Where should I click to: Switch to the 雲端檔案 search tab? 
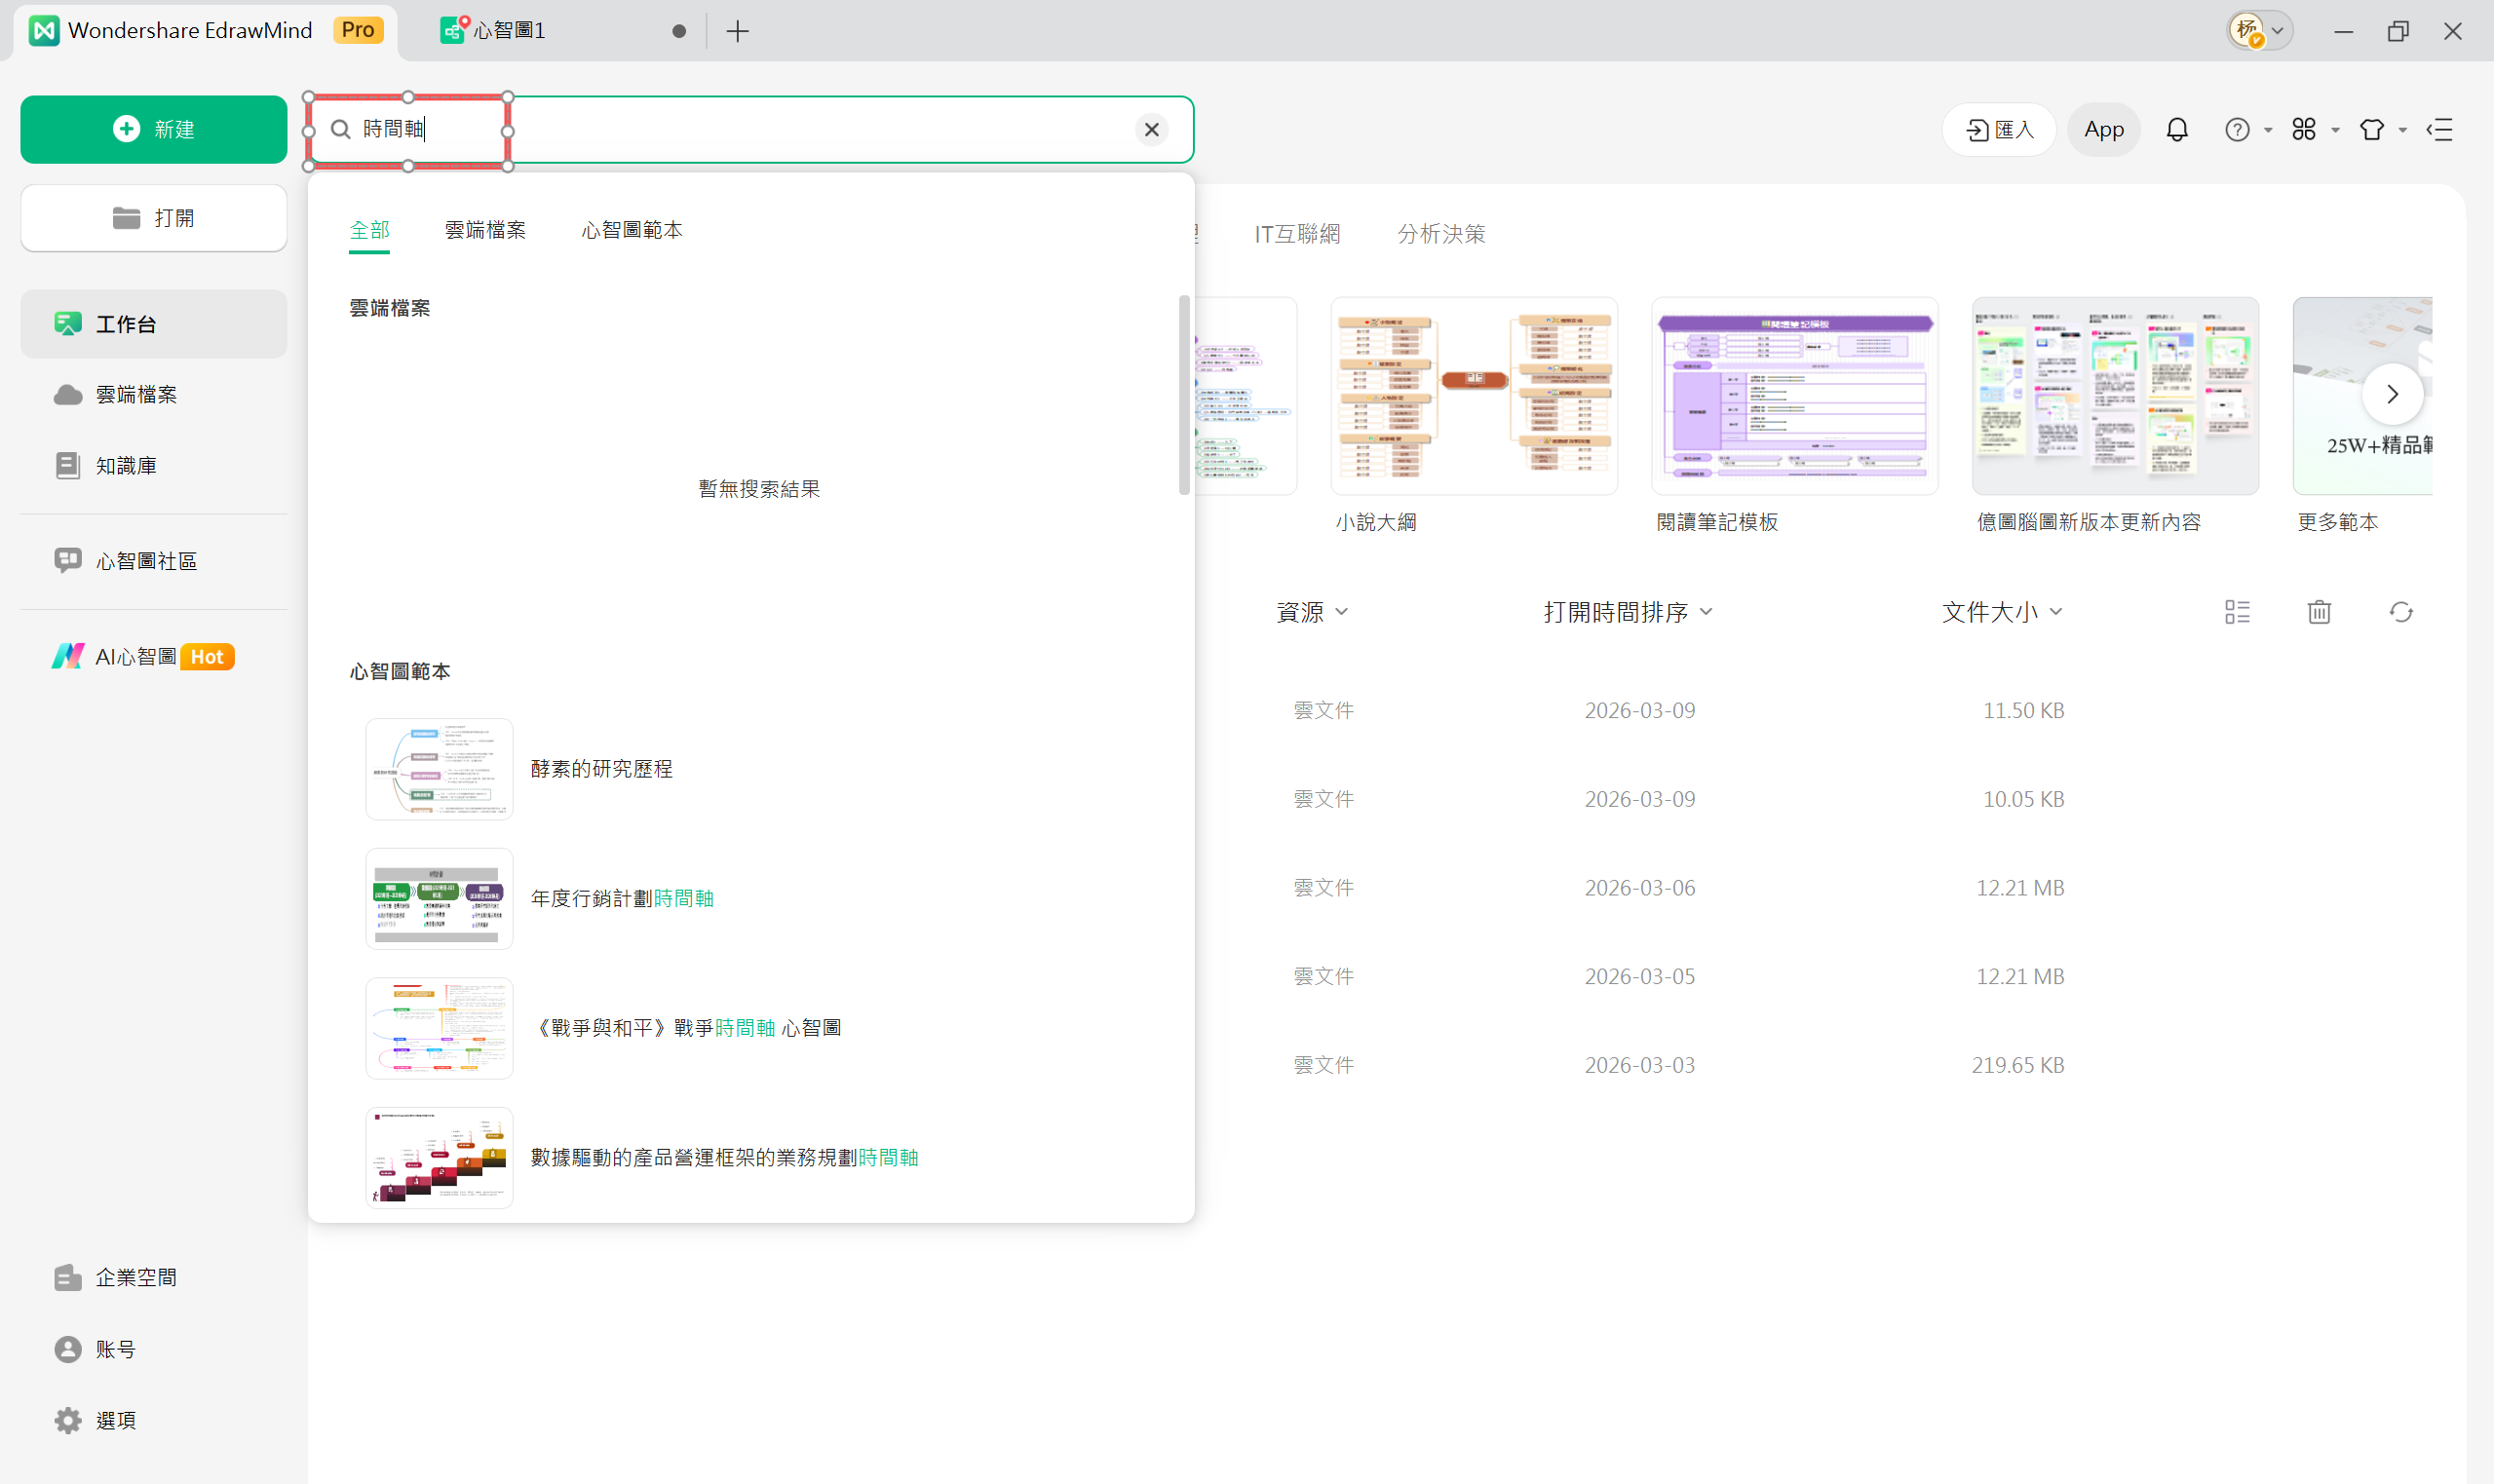(485, 229)
